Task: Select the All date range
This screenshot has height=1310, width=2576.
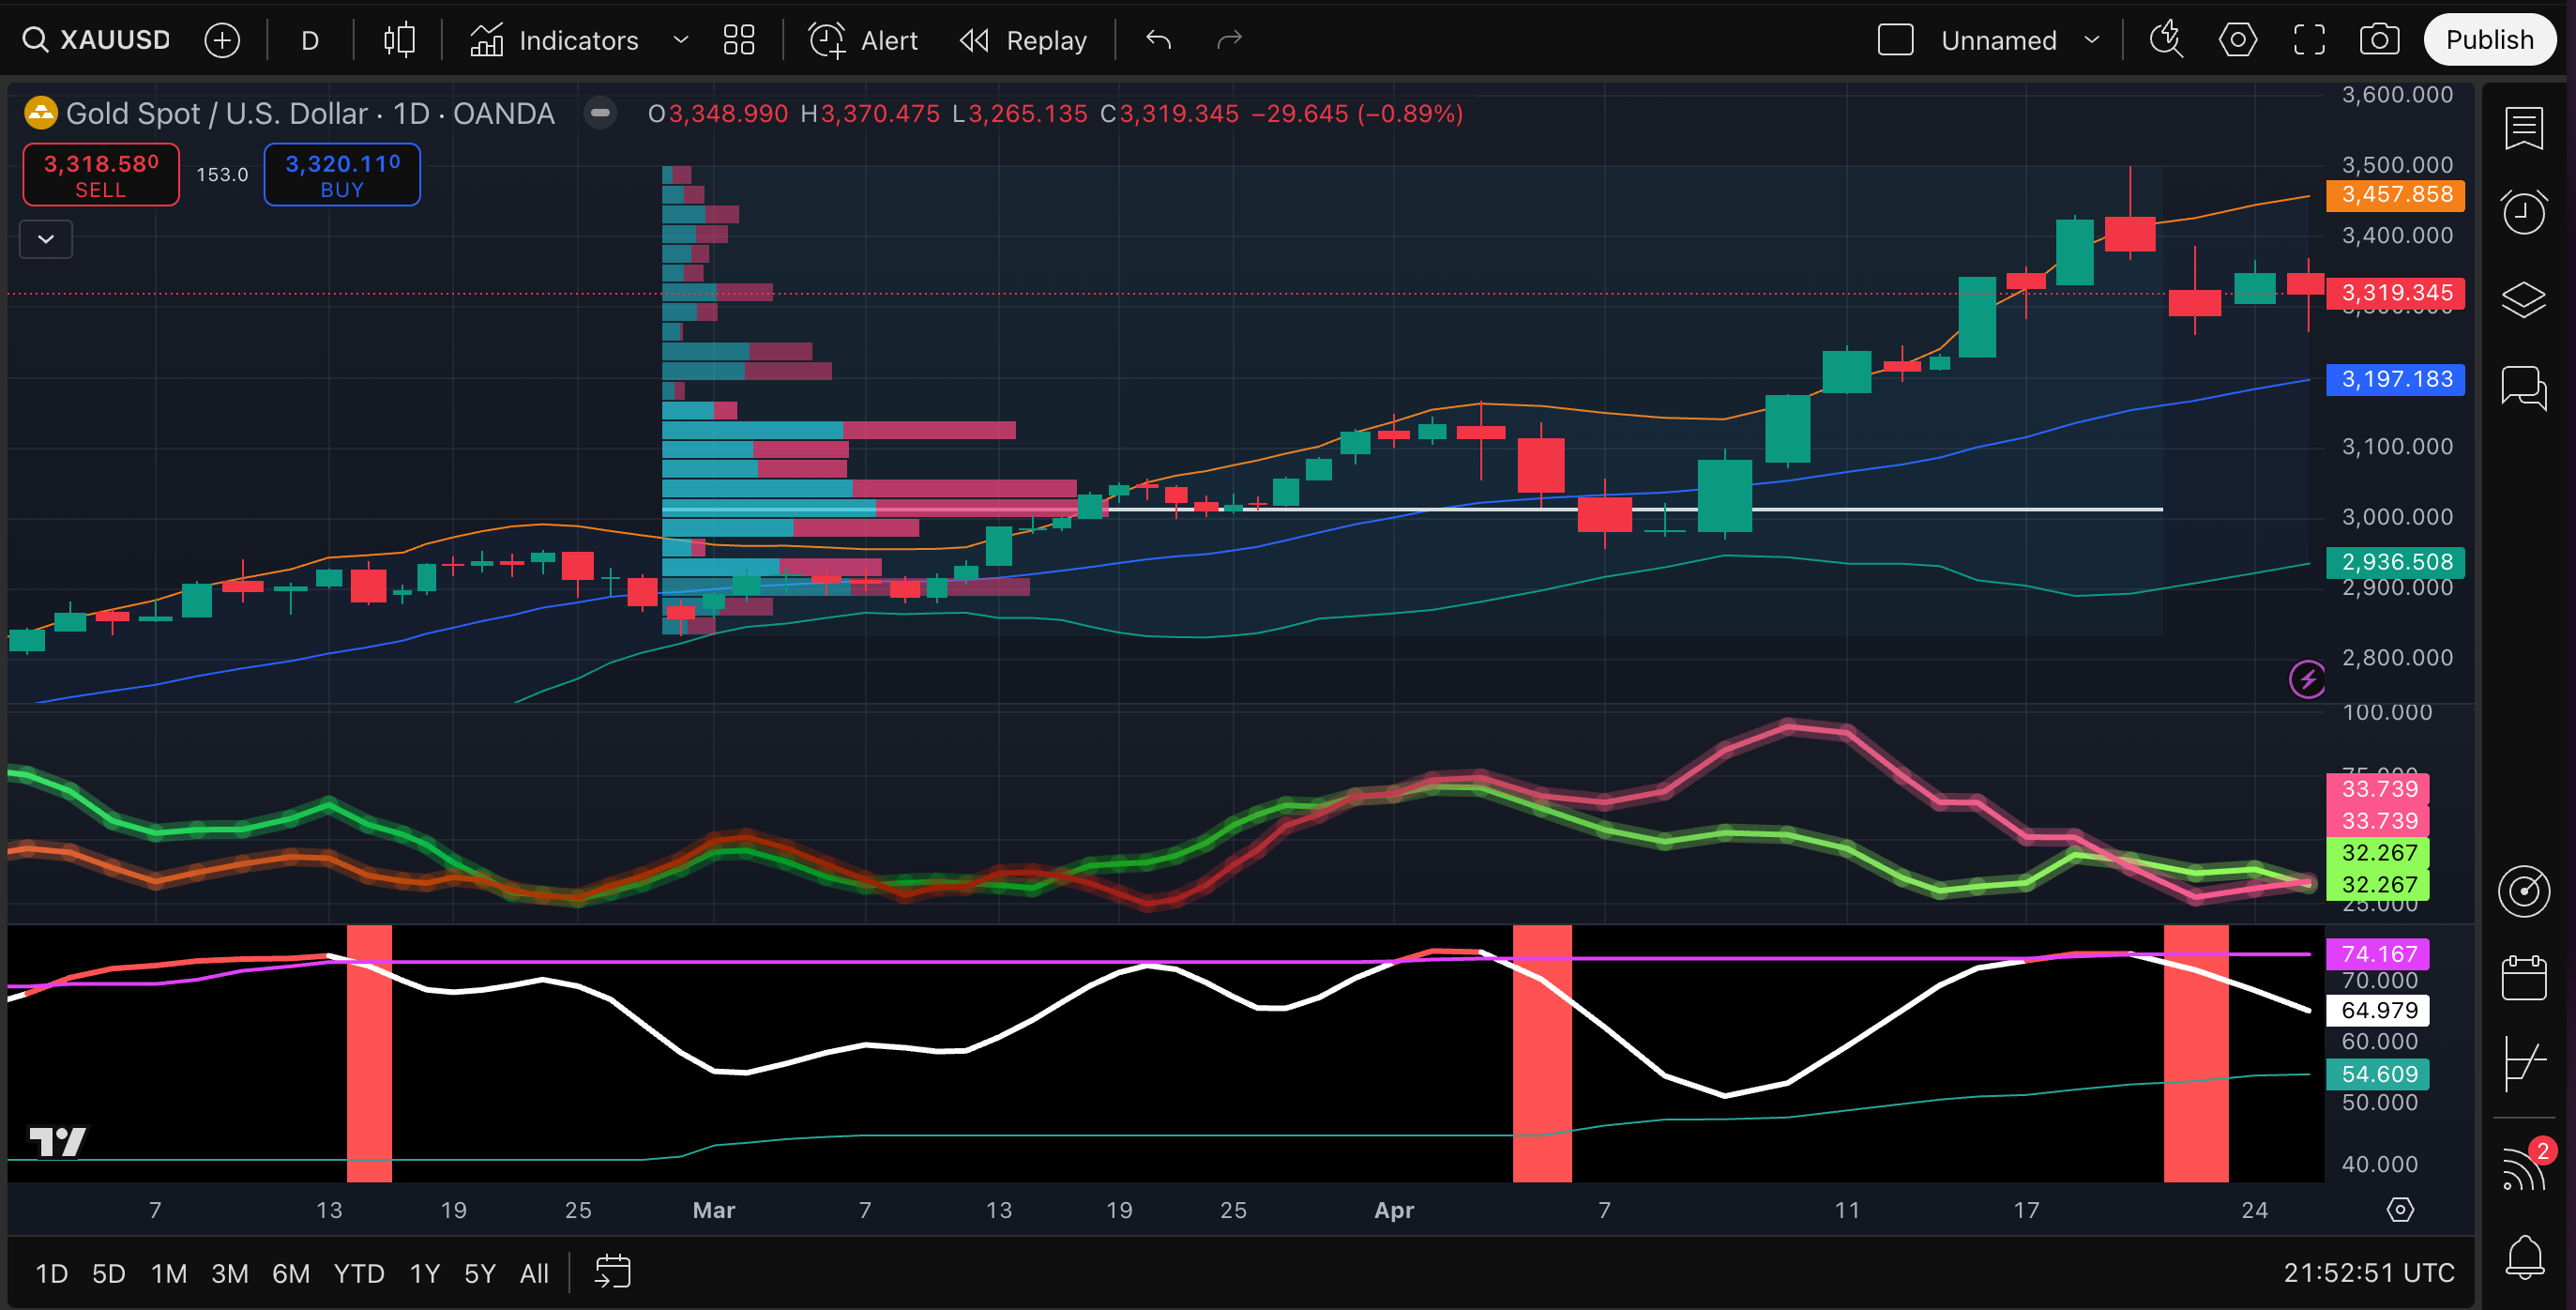Action: [534, 1273]
